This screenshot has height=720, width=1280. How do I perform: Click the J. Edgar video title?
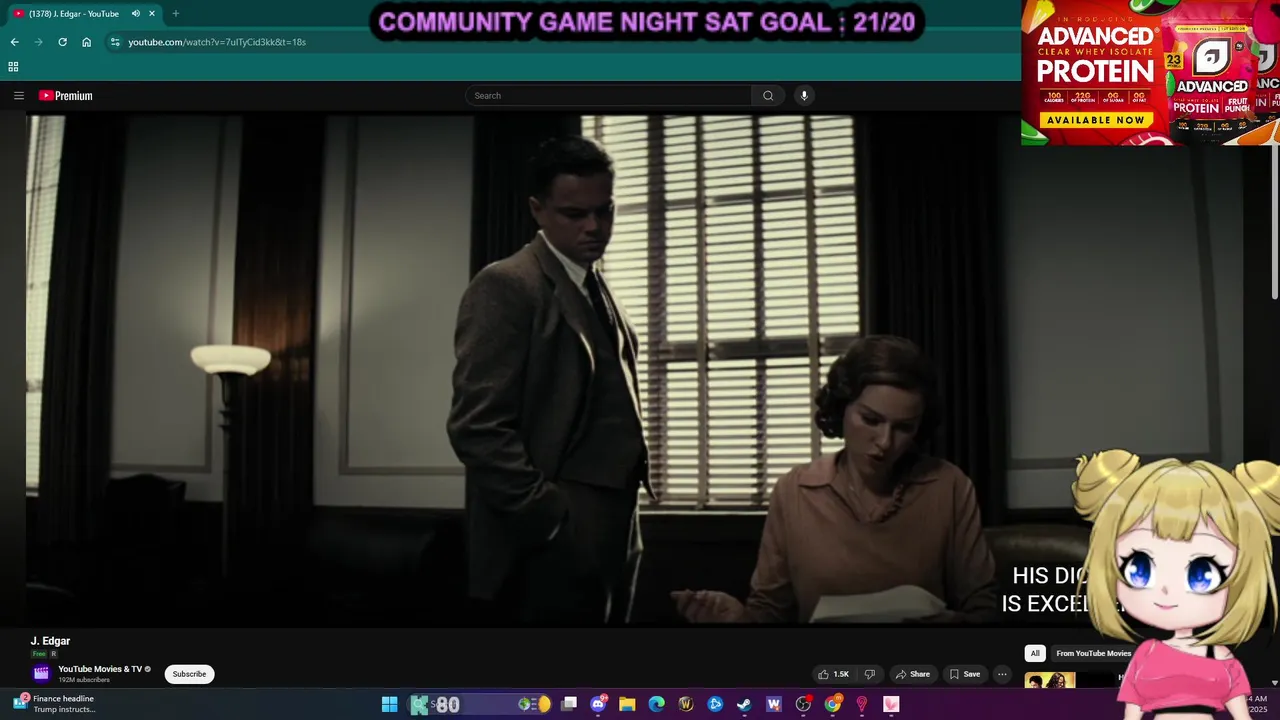(x=50, y=641)
